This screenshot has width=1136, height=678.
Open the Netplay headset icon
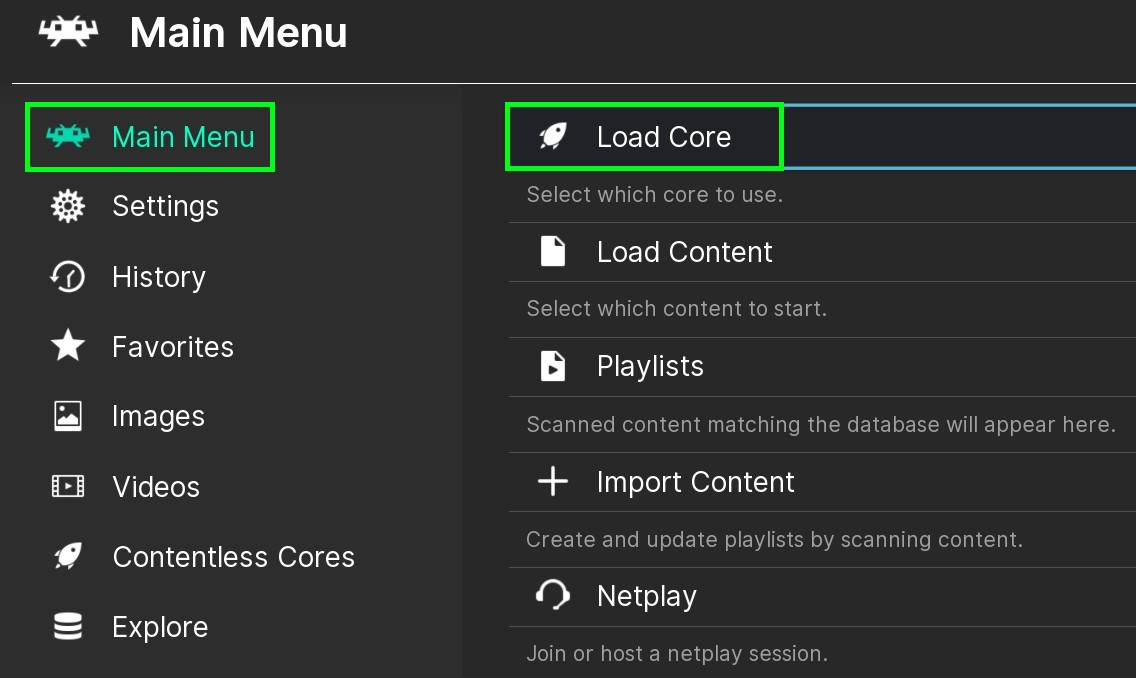[x=553, y=596]
